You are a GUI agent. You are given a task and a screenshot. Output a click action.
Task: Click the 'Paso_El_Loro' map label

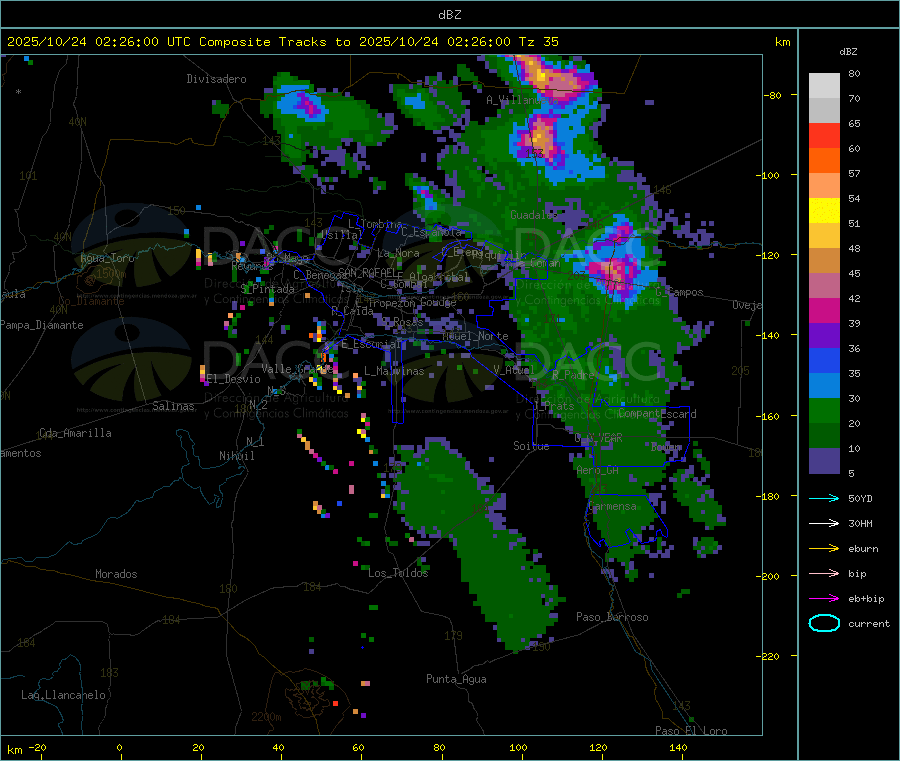691,731
